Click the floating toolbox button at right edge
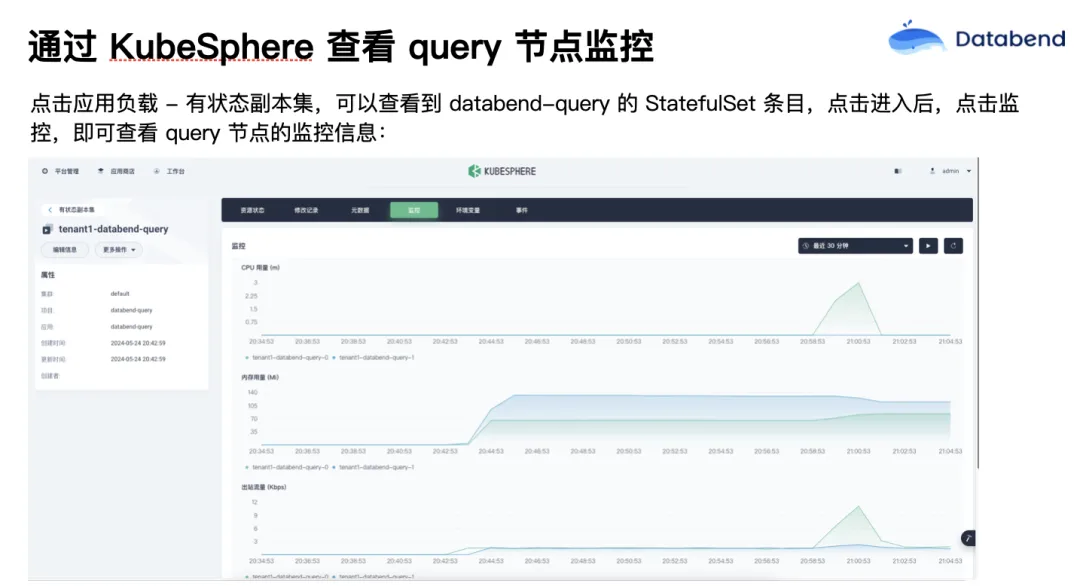This screenshot has height=586, width=1080. coord(968,538)
